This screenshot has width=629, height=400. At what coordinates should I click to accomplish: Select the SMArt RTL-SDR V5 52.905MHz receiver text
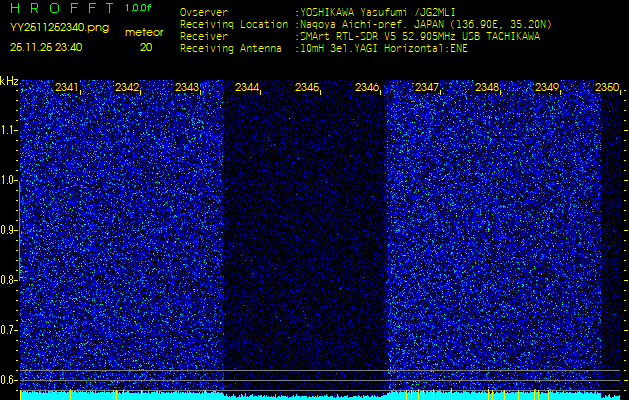(420, 37)
